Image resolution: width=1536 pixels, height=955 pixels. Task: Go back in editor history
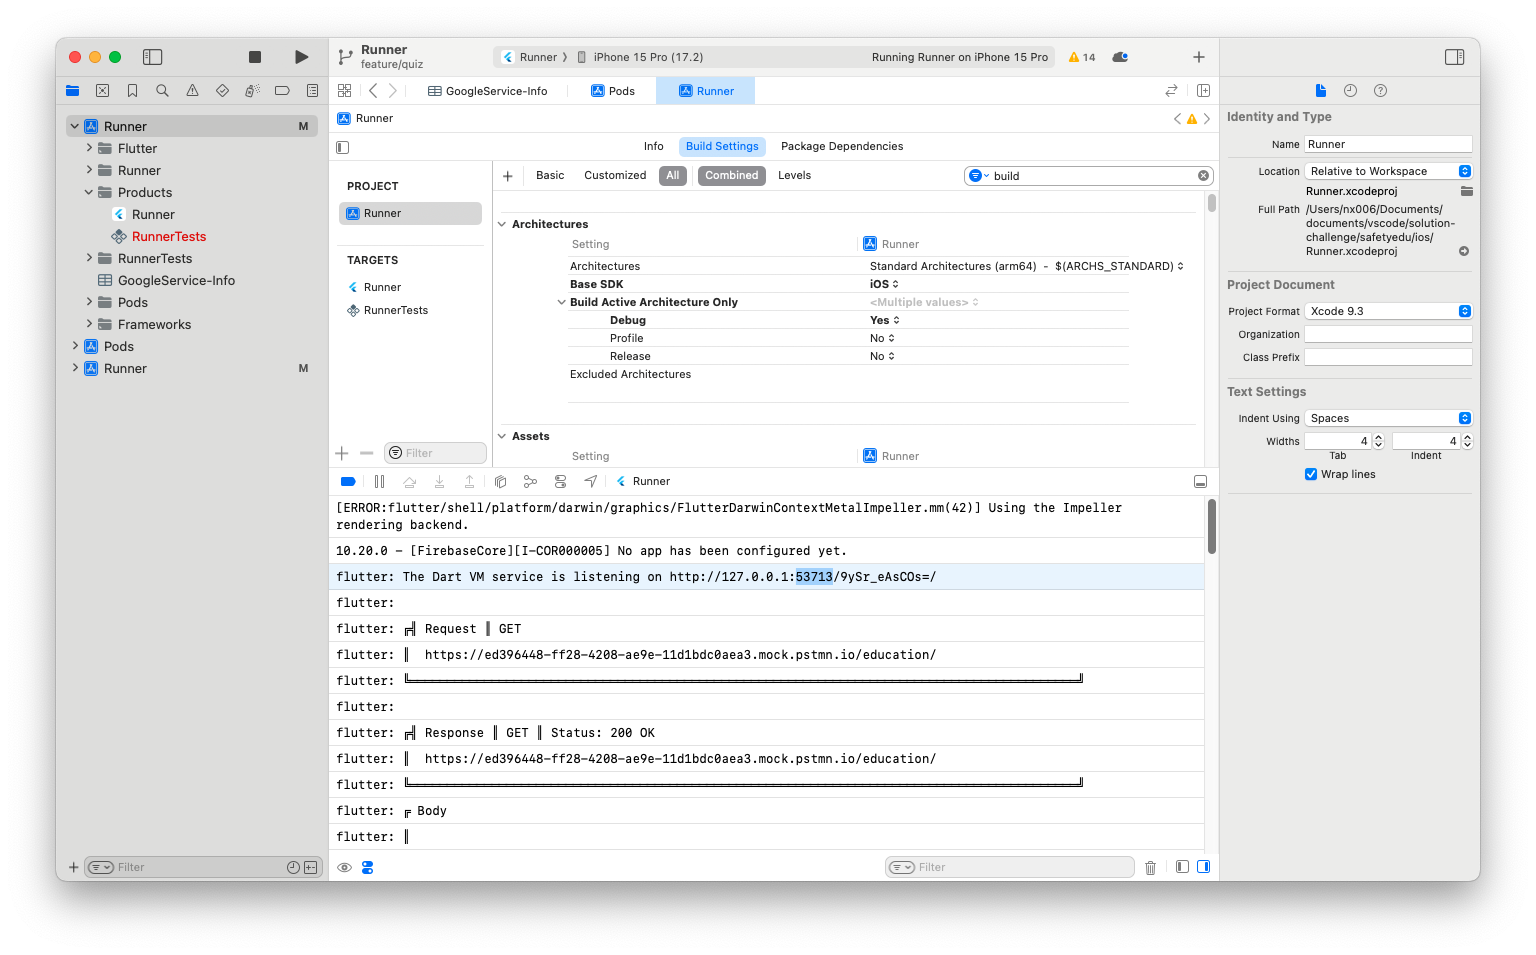373,90
